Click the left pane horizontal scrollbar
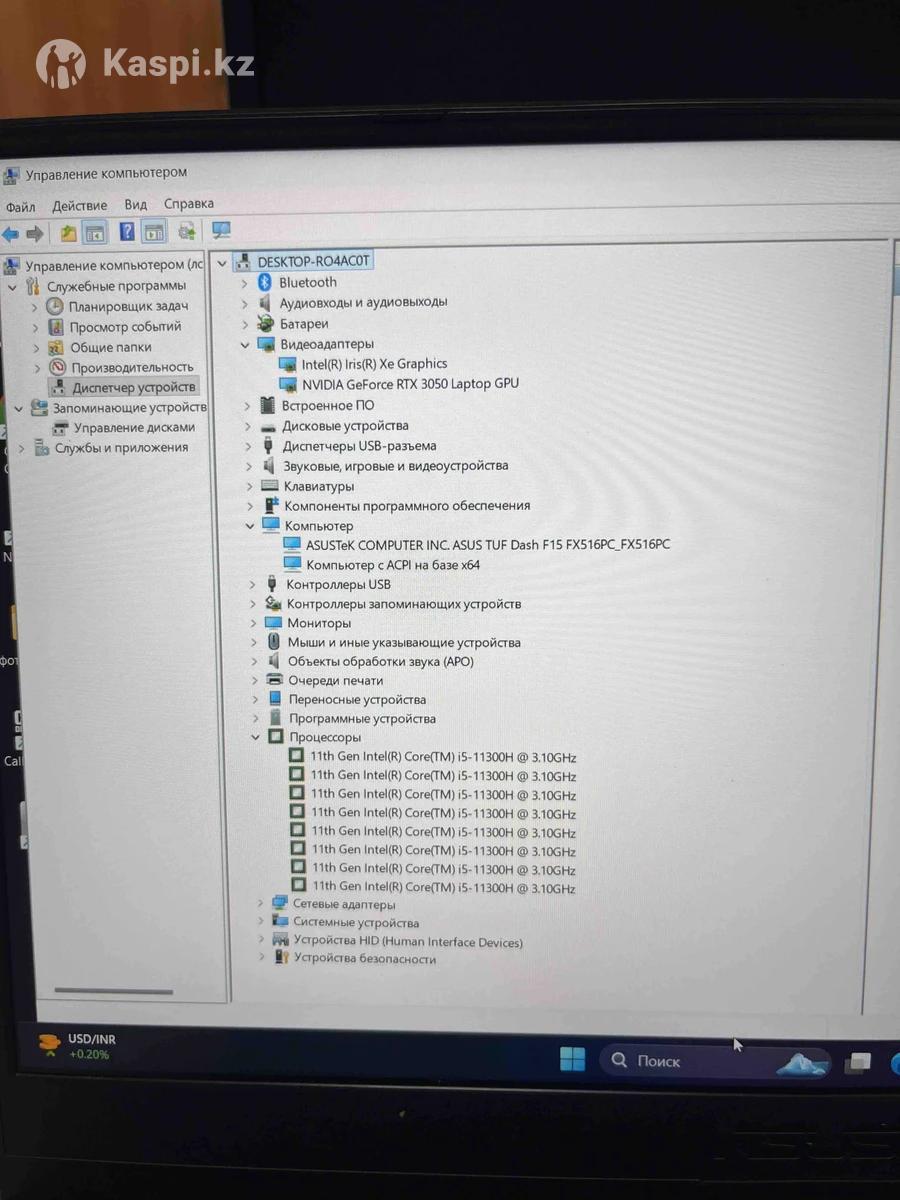This screenshot has height=1200, width=900. tap(113, 990)
